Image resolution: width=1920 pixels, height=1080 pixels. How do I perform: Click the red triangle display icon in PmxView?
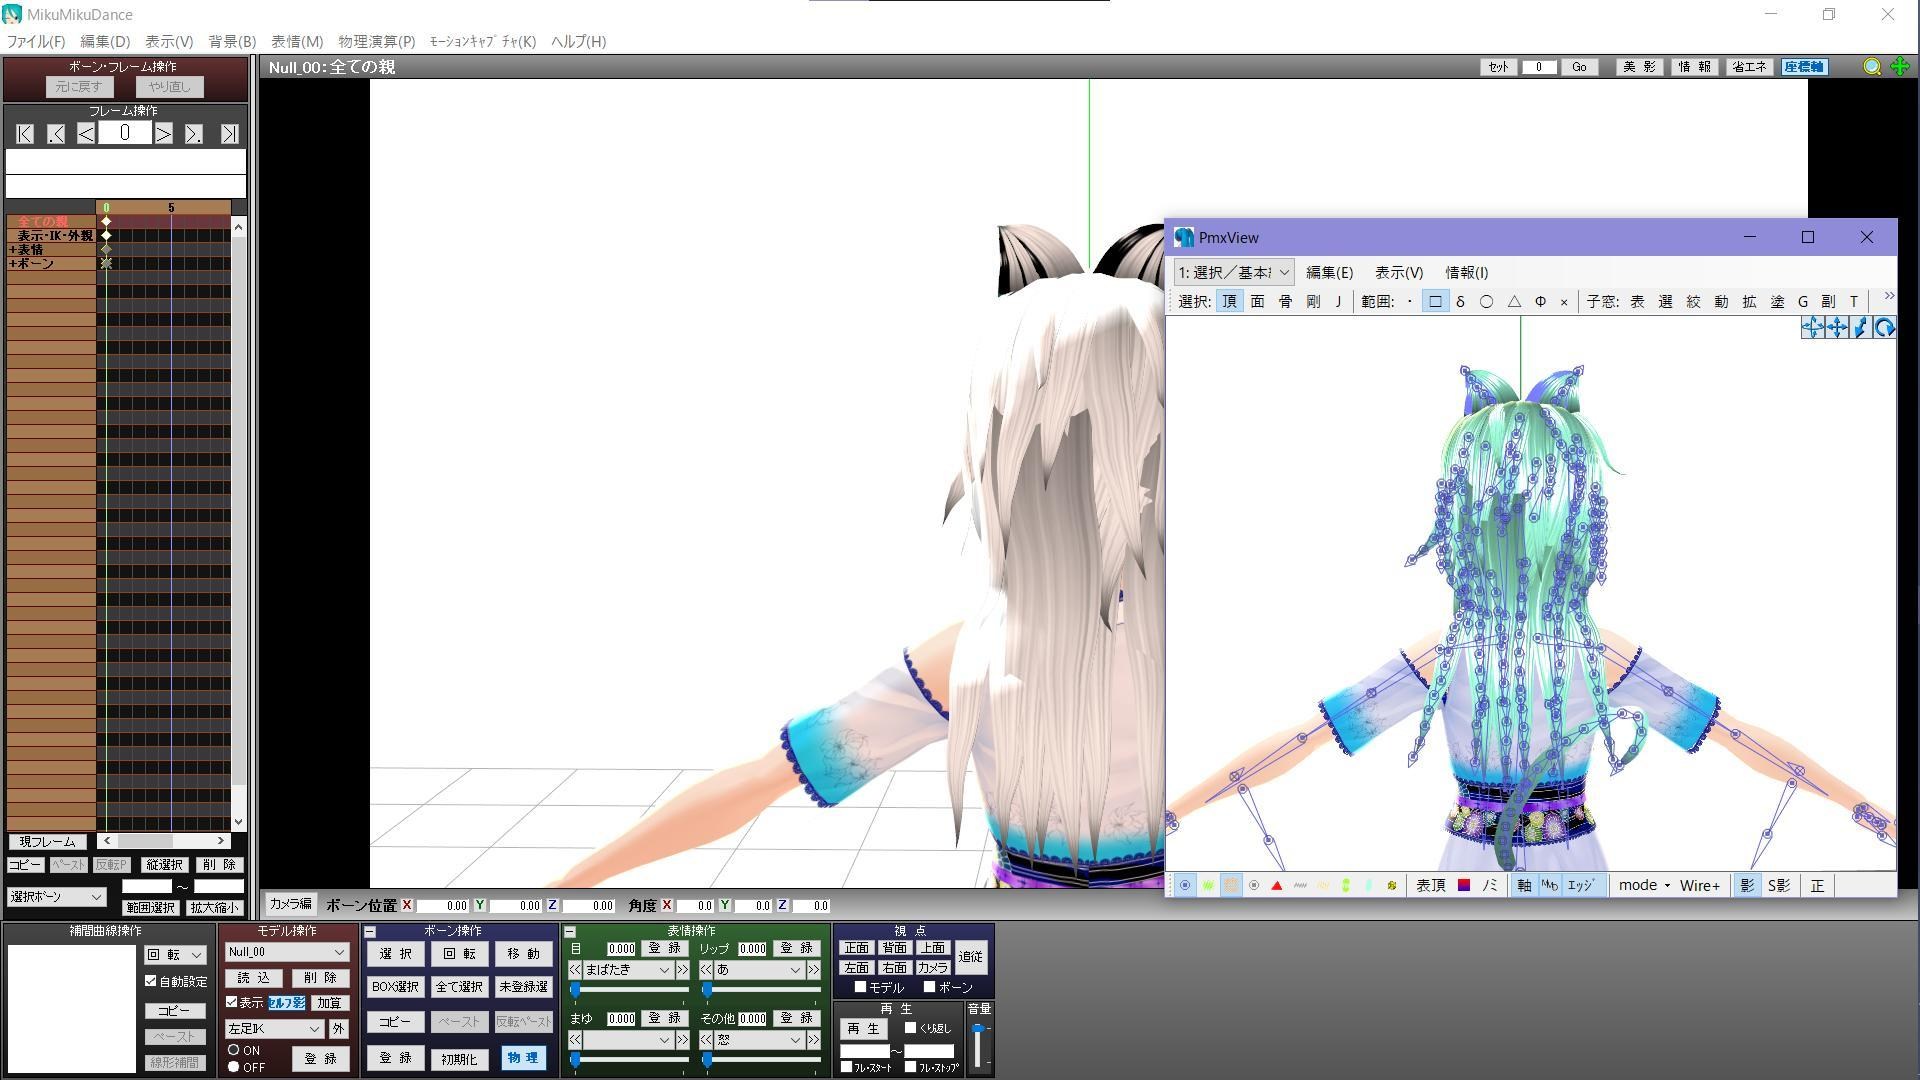click(x=1277, y=885)
